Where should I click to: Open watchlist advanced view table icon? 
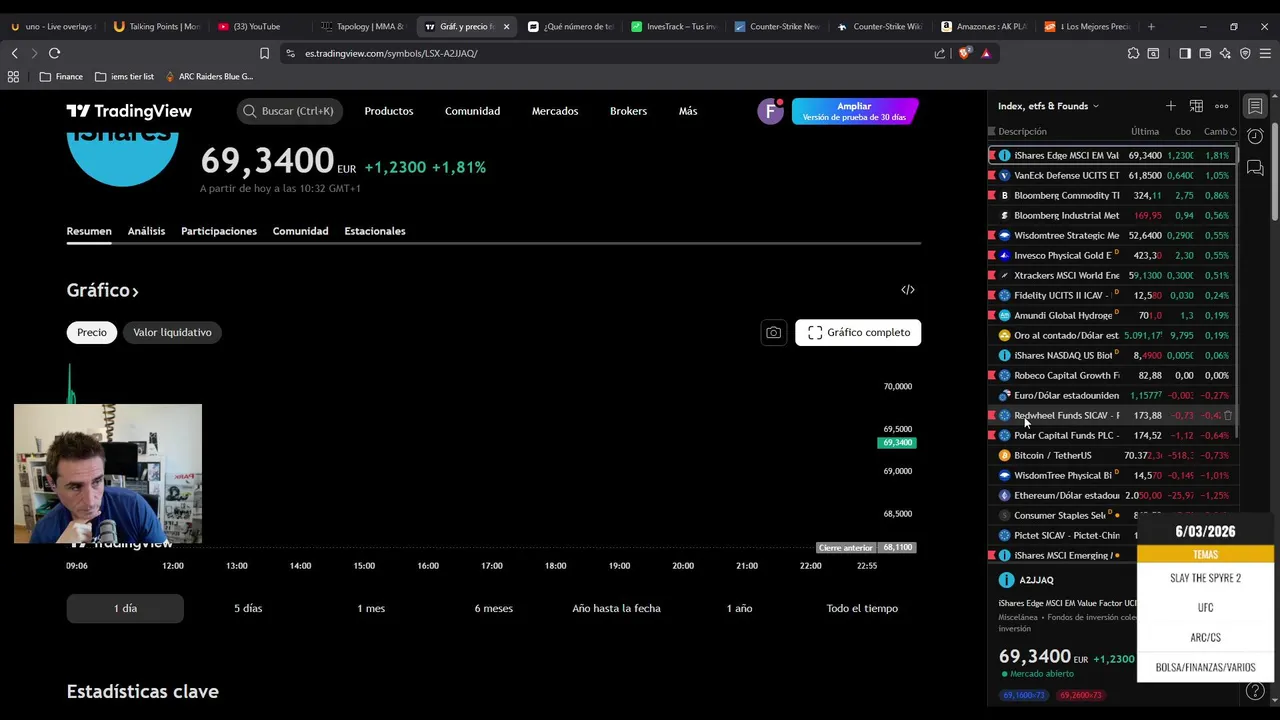(1196, 106)
